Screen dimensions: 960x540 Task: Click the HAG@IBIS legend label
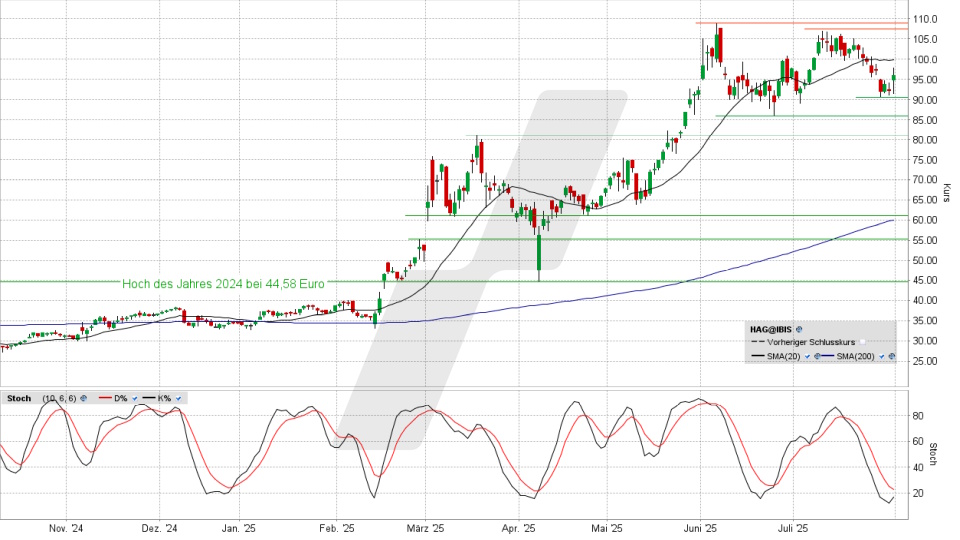pyautogui.click(x=771, y=329)
